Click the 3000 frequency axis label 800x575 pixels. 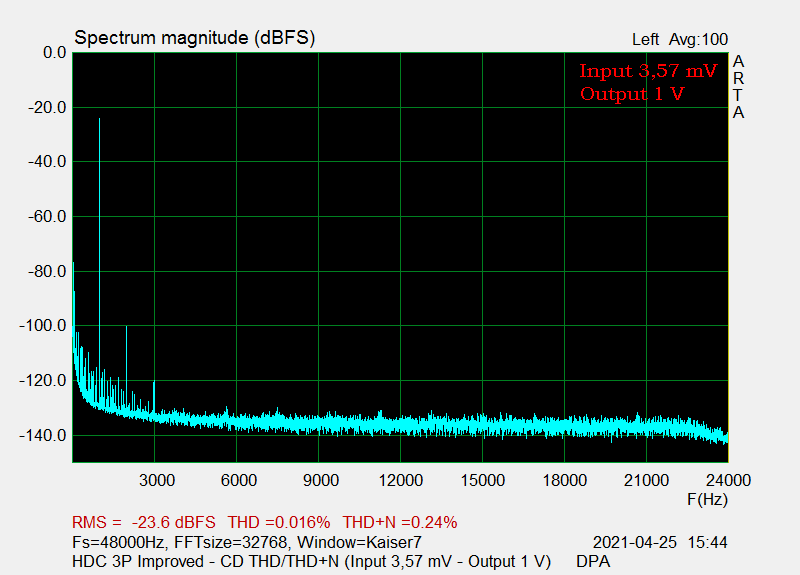point(157,480)
